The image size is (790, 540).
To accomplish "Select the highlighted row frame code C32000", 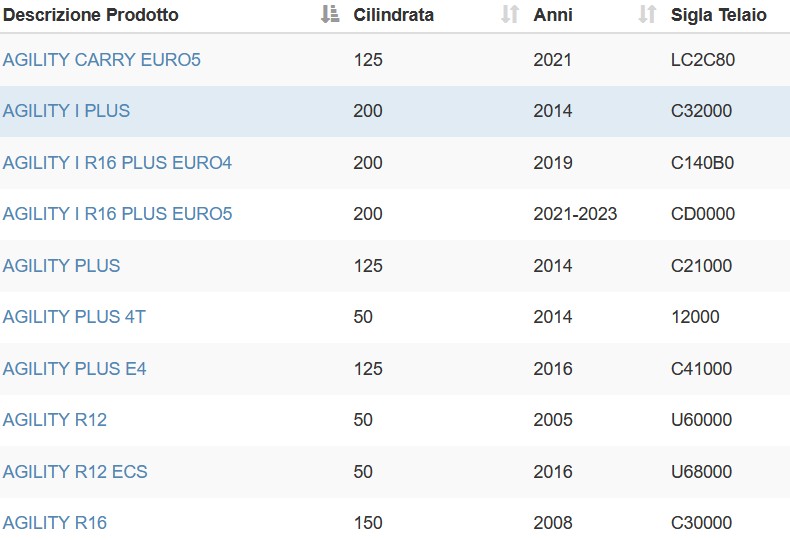I will (701, 111).
